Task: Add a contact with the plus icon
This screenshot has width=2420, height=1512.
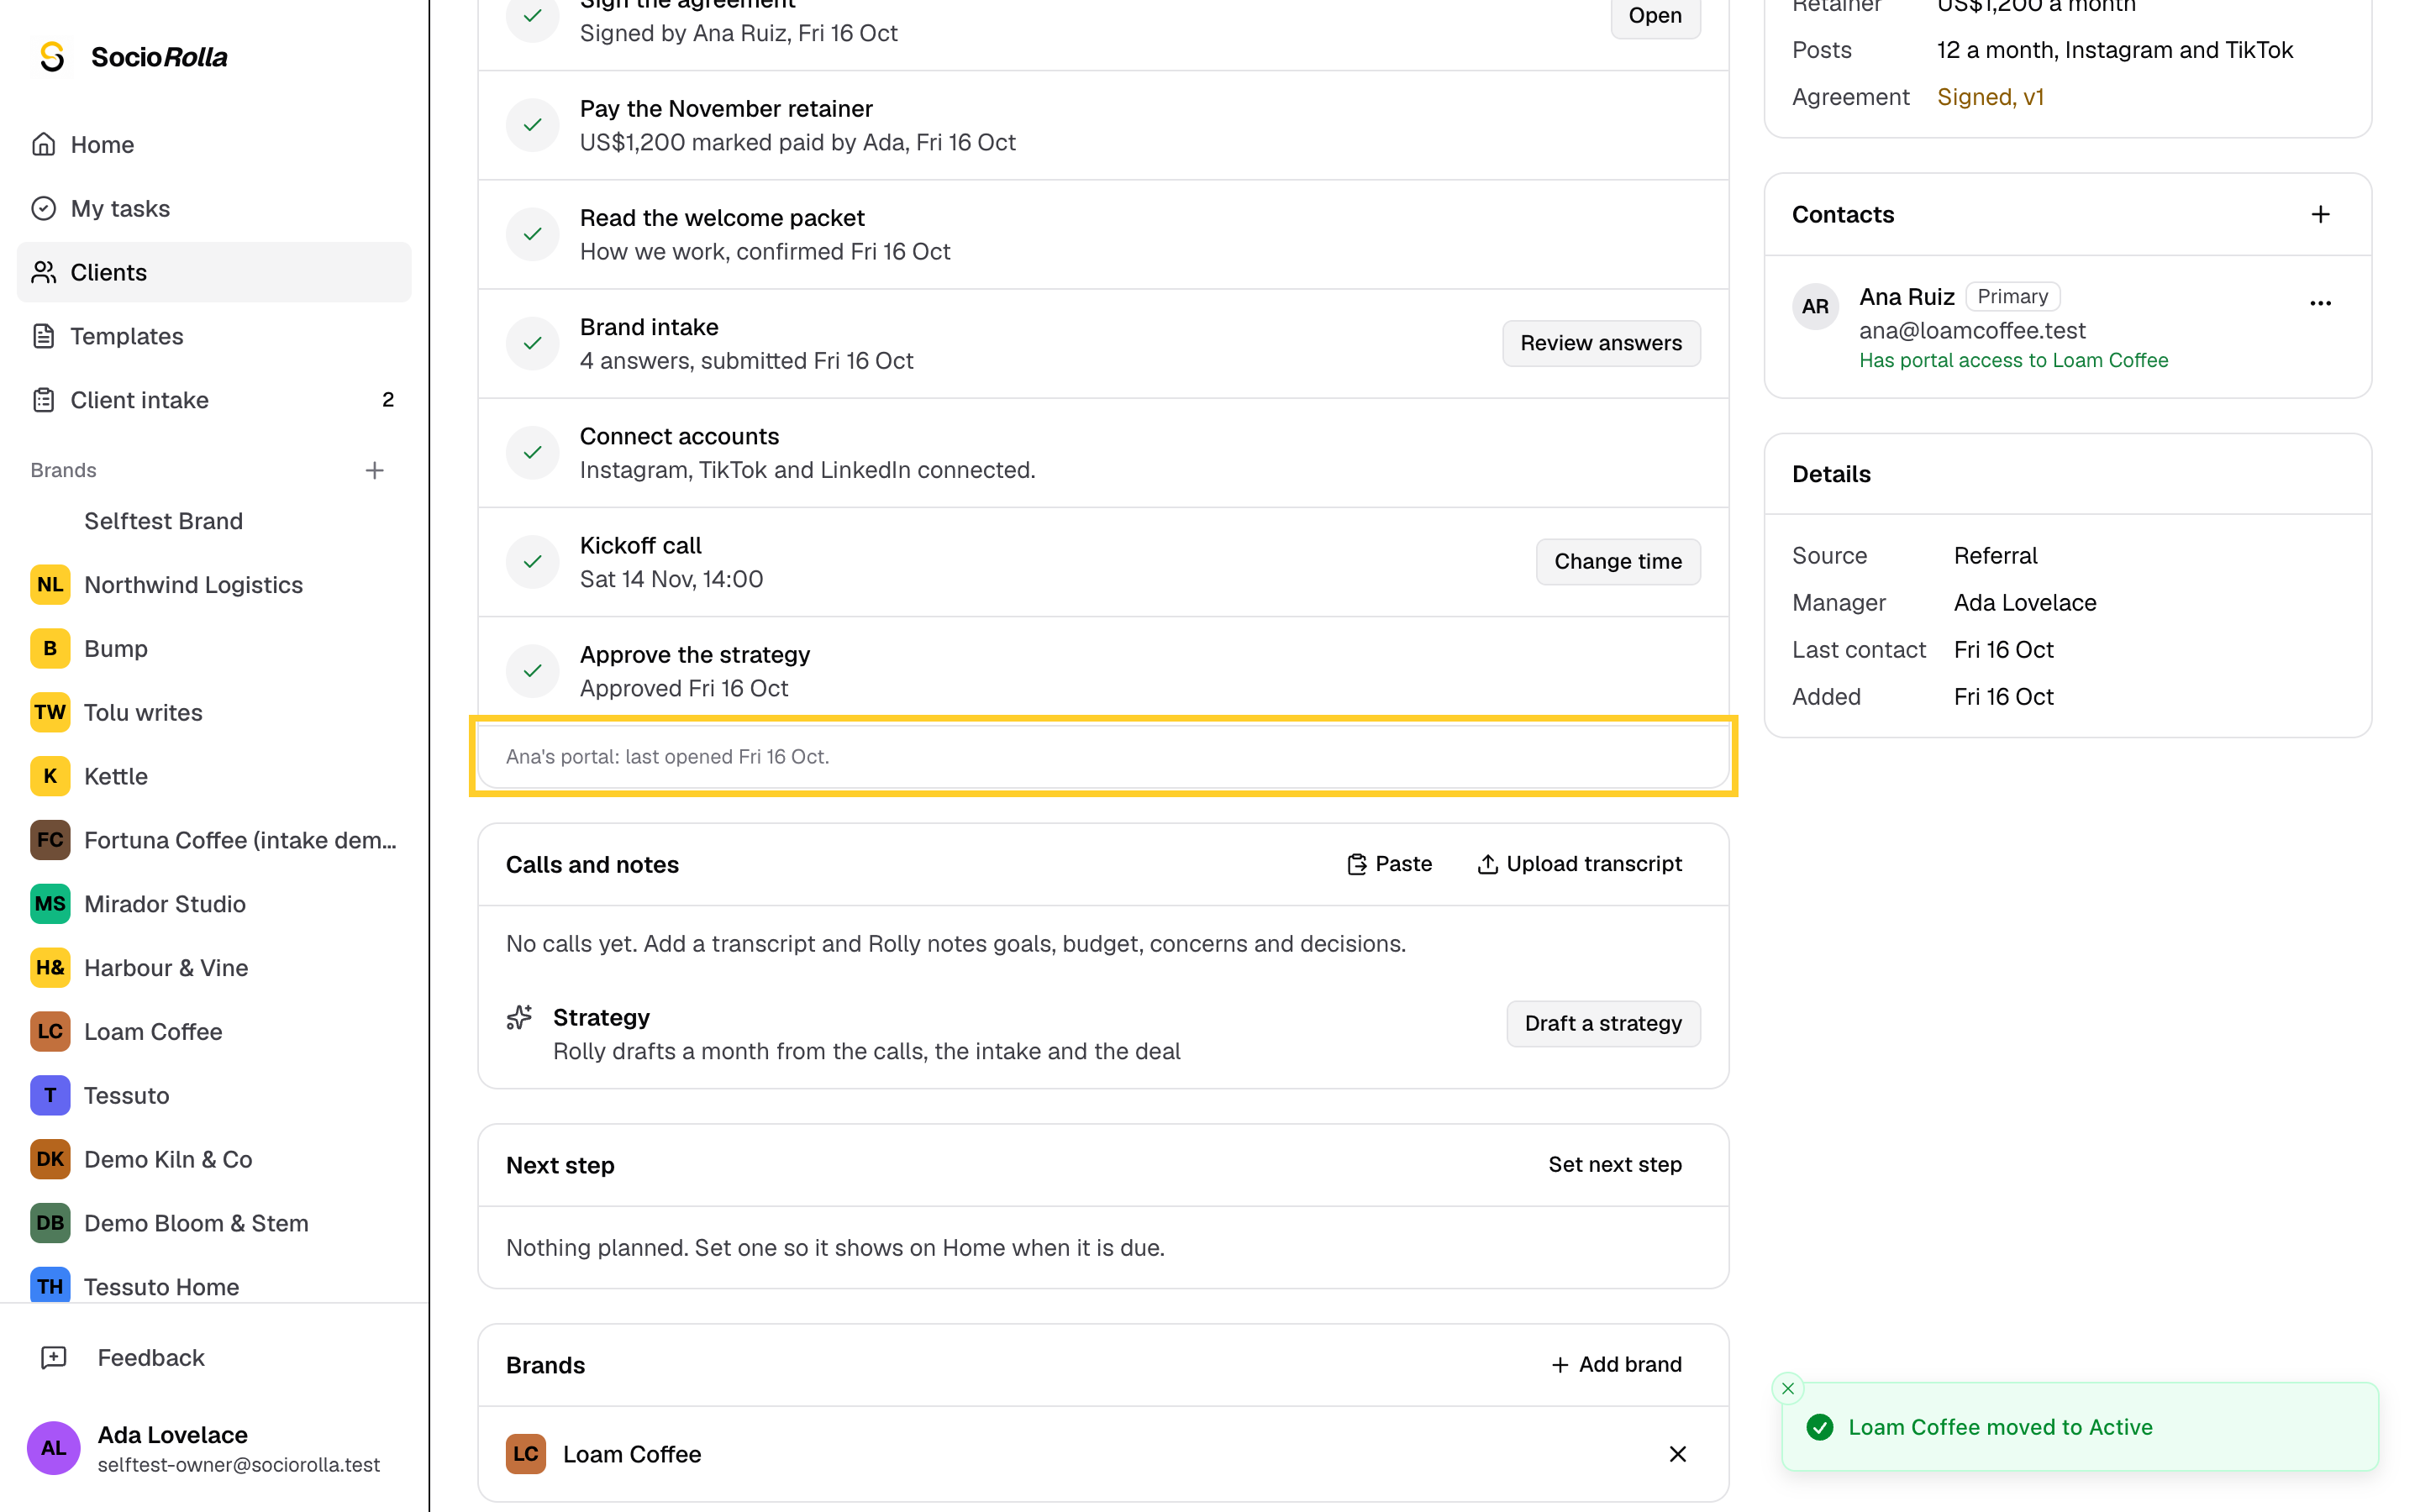Action: [2320, 214]
